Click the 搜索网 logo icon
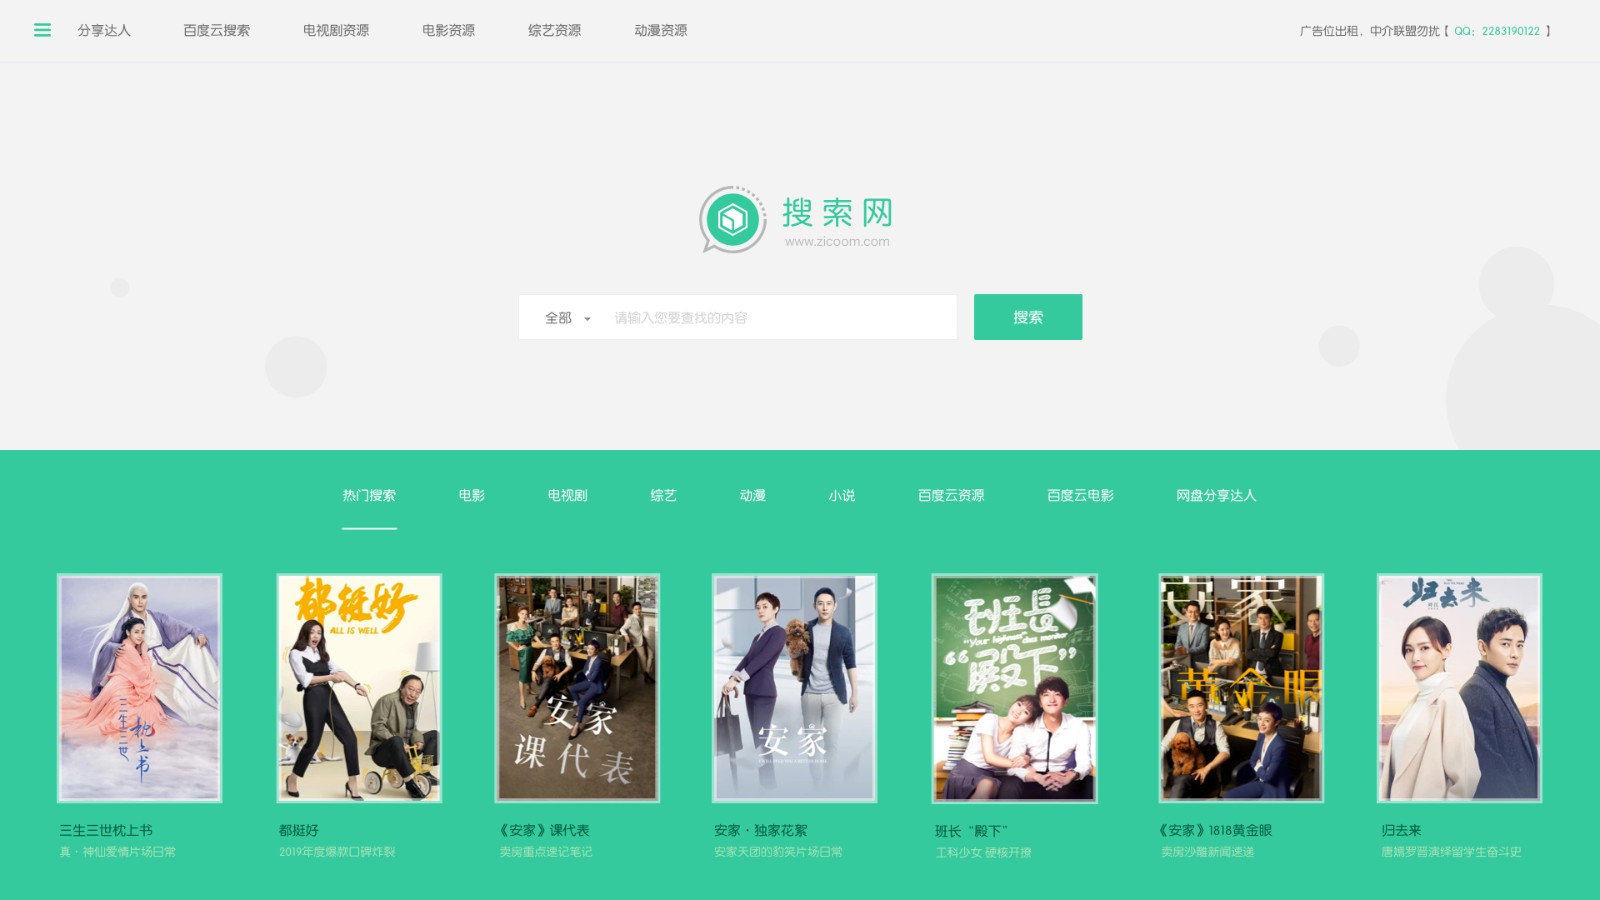Image resolution: width=1600 pixels, height=900 pixels. coord(733,219)
